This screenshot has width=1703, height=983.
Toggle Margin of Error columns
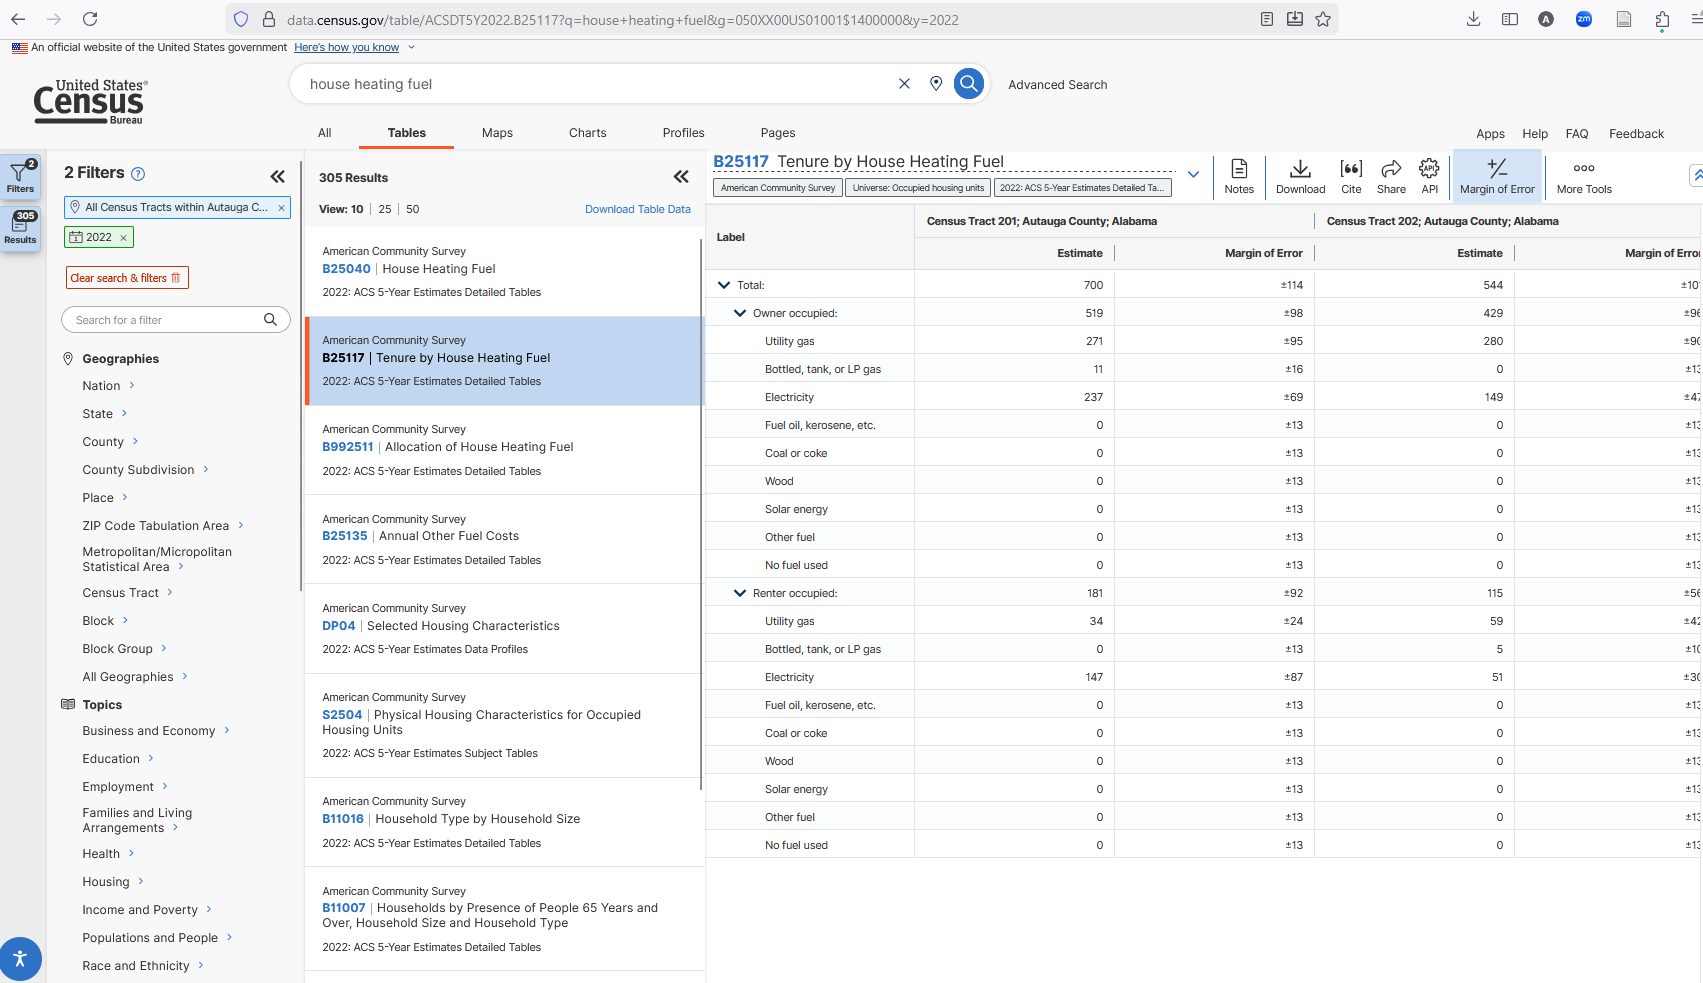(1497, 176)
